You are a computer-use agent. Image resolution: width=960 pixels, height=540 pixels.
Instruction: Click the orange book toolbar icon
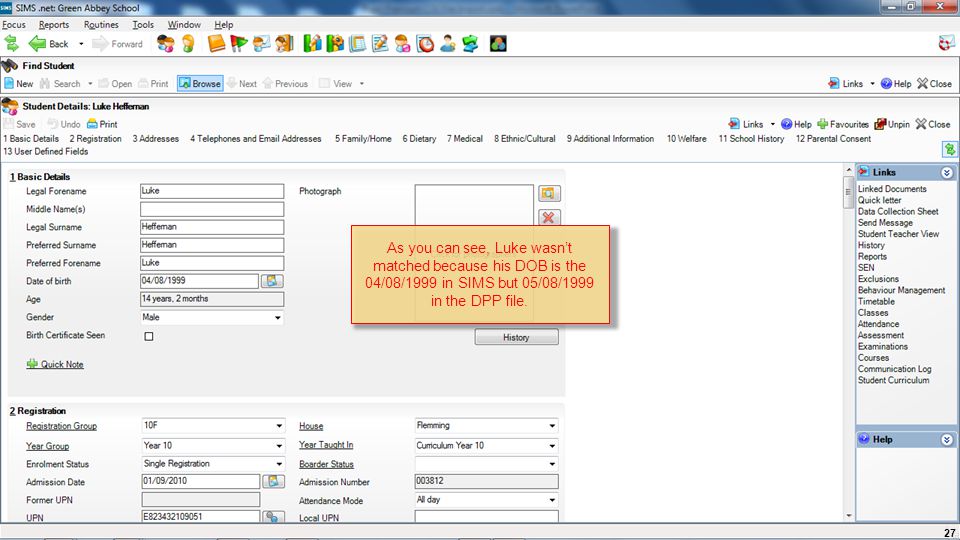click(x=216, y=43)
